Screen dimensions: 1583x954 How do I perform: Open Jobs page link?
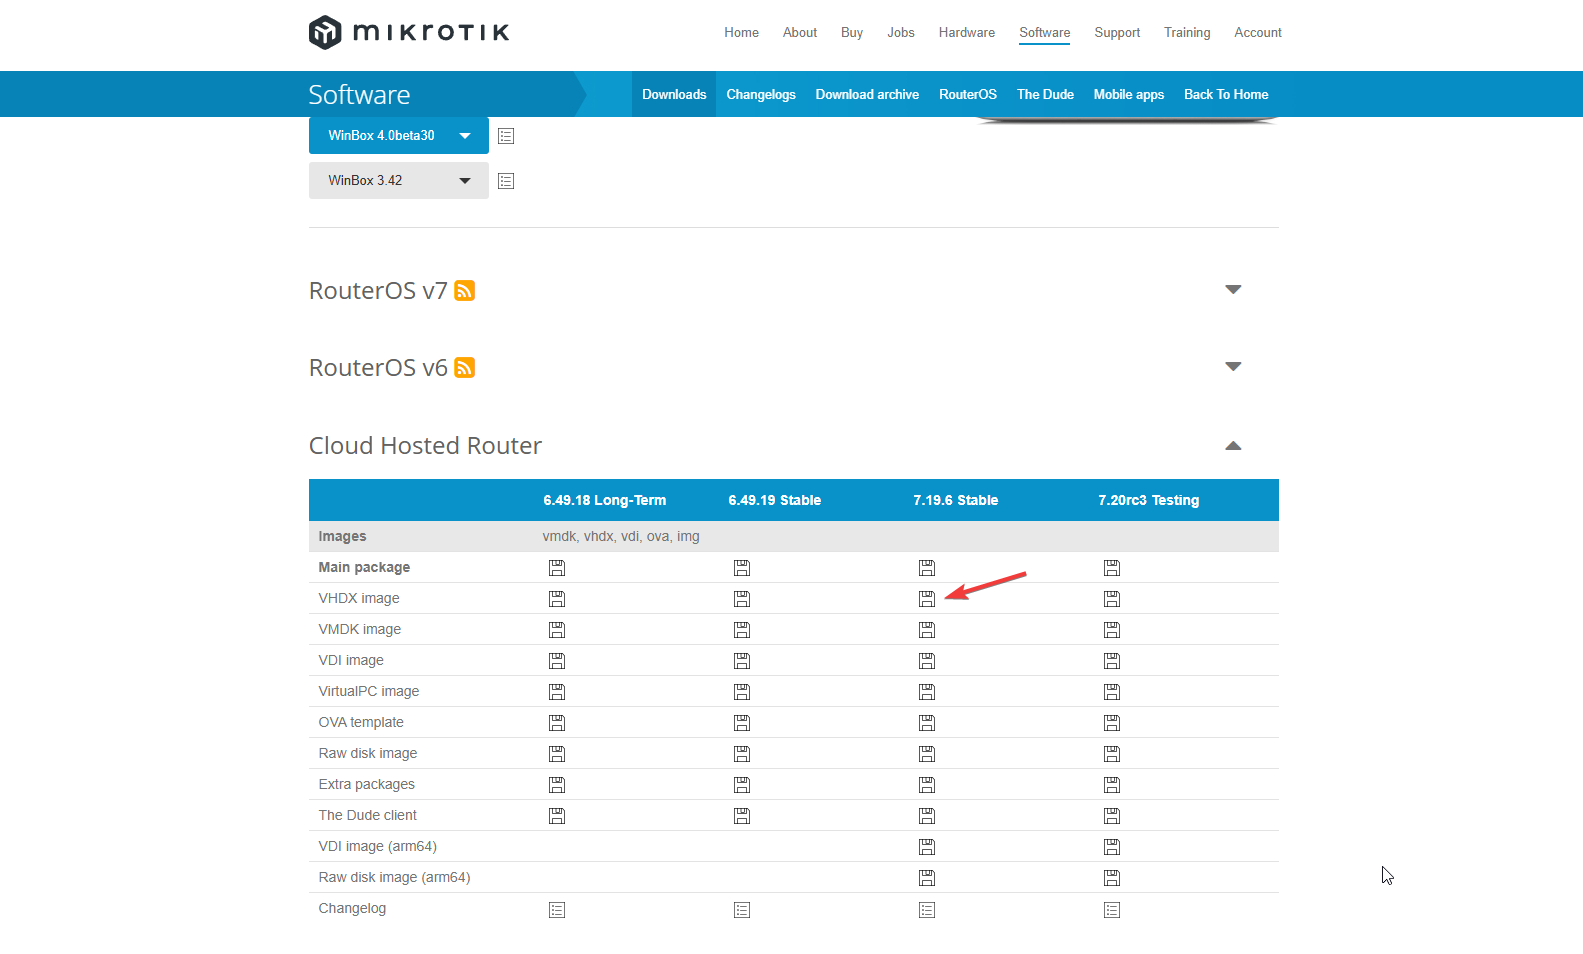click(x=901, y=32)
